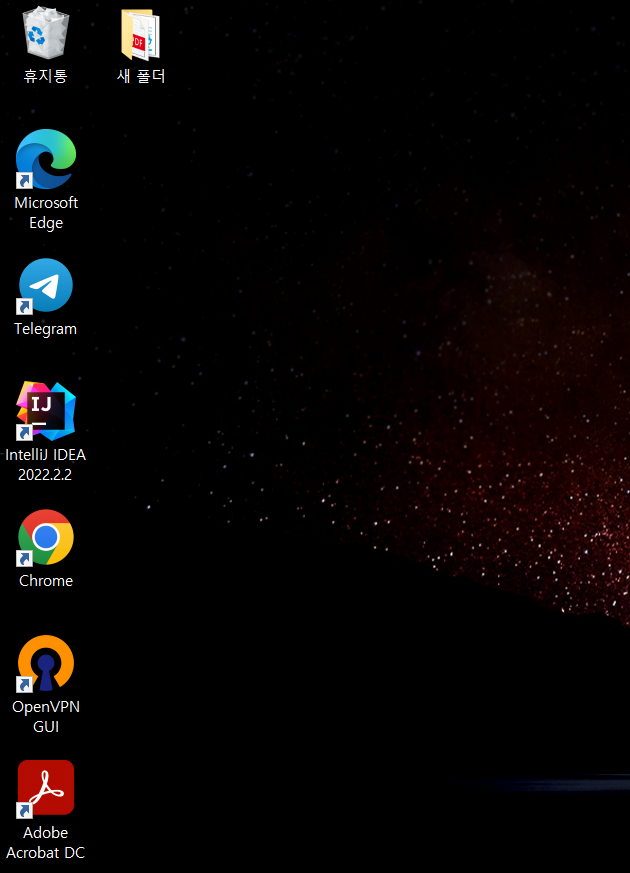
Task: Click the Telegram text label
Action: (x=46, y=329)
